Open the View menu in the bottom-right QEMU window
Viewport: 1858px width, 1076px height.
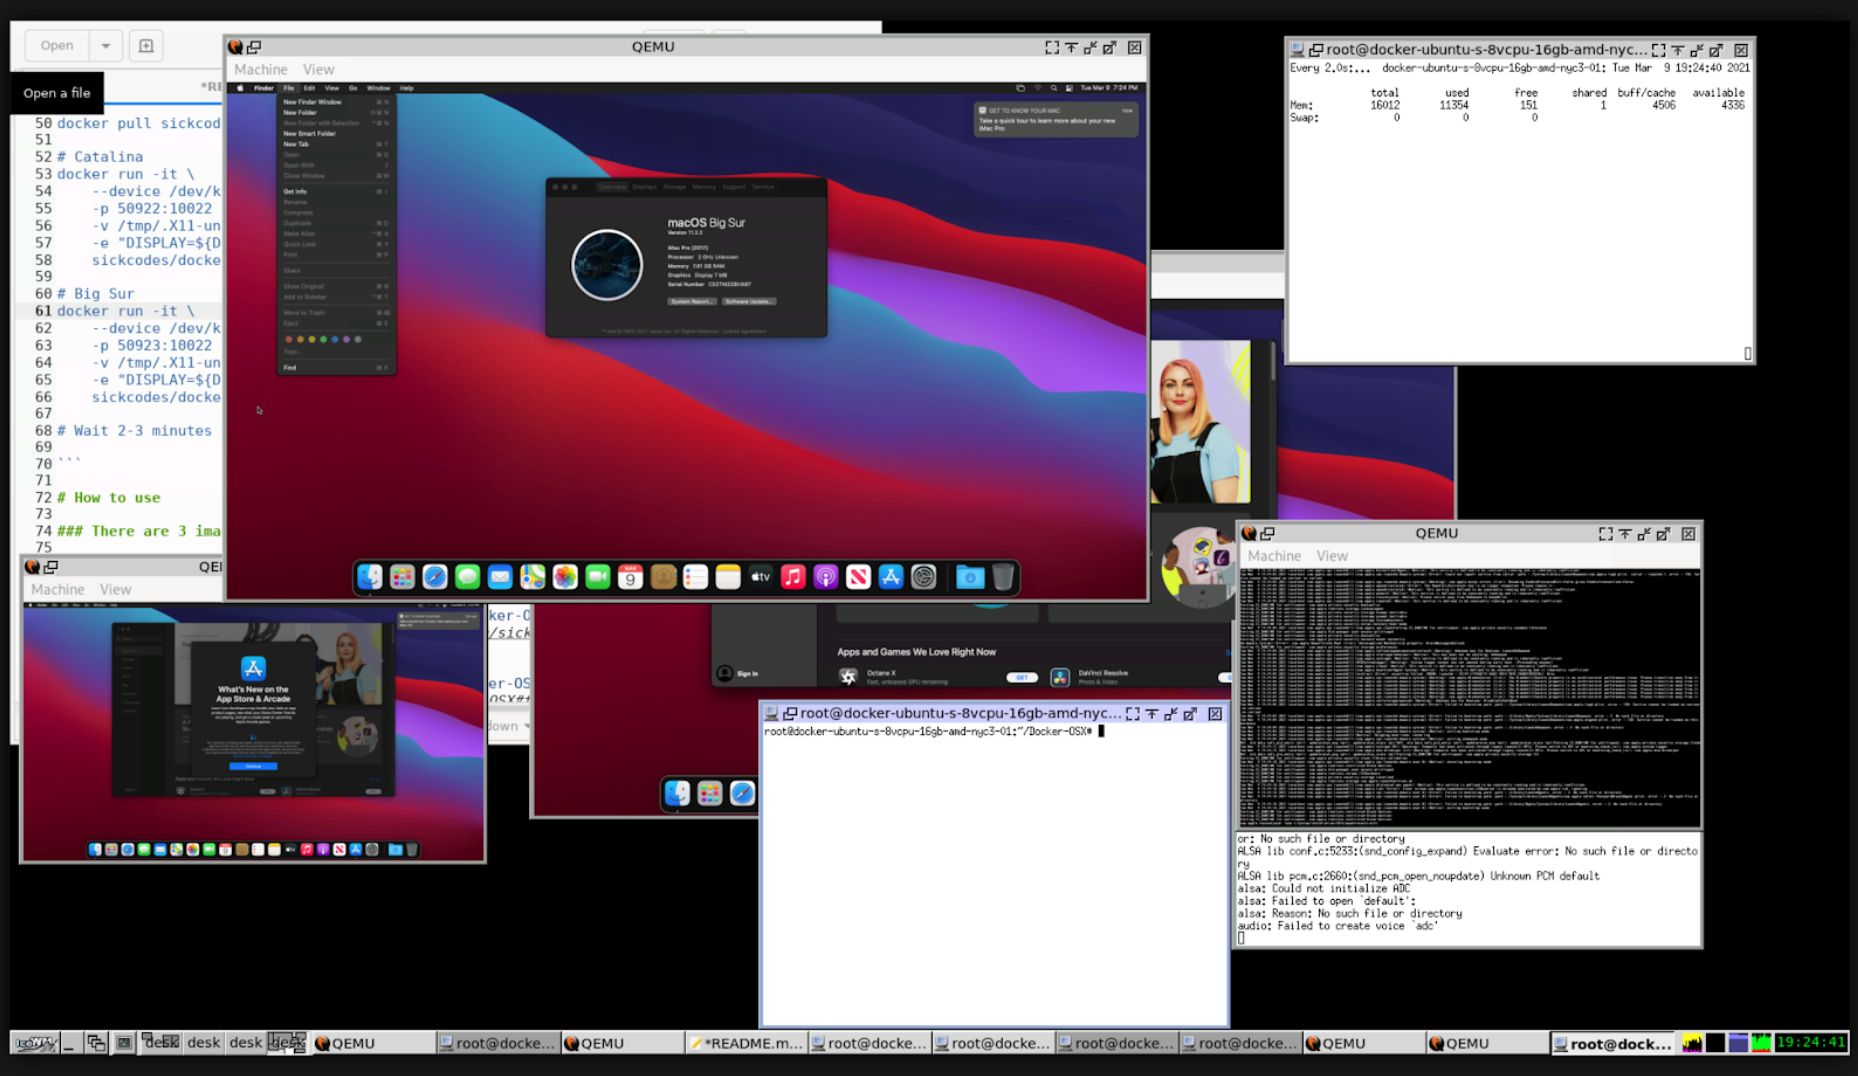[1332, 556]
